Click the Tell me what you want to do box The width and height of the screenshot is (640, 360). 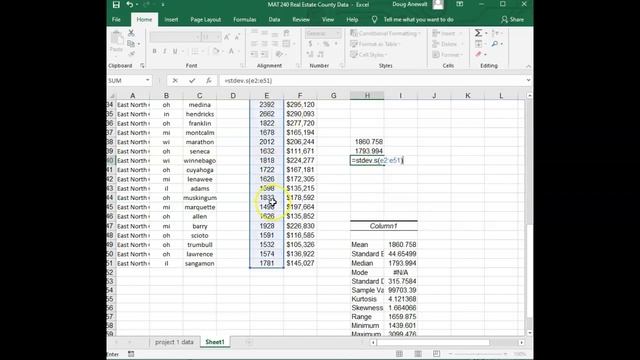[x=418, y=20]
